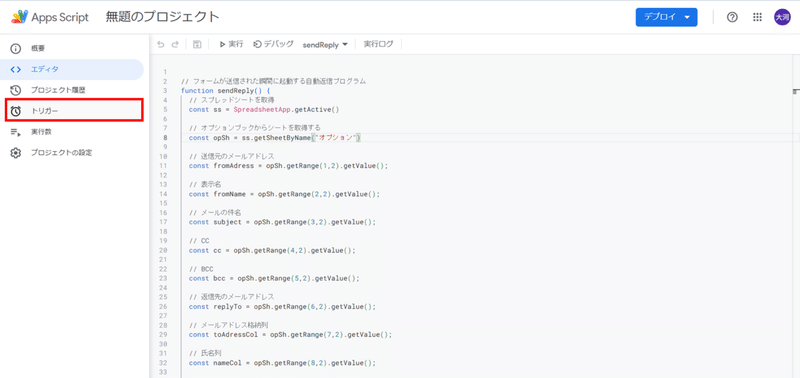The image size is (800, 378).
Task: Open the sendReply function dropdown
Action: tap(325, 45)
